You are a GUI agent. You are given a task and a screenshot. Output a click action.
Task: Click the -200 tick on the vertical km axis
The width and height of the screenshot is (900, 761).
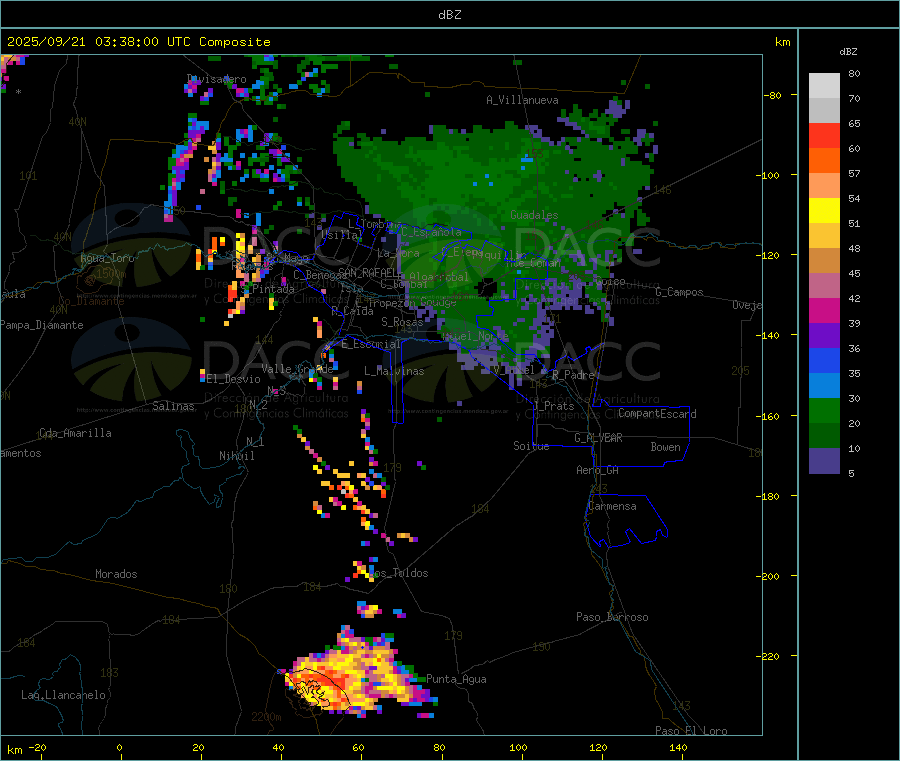tap(769, 576)
